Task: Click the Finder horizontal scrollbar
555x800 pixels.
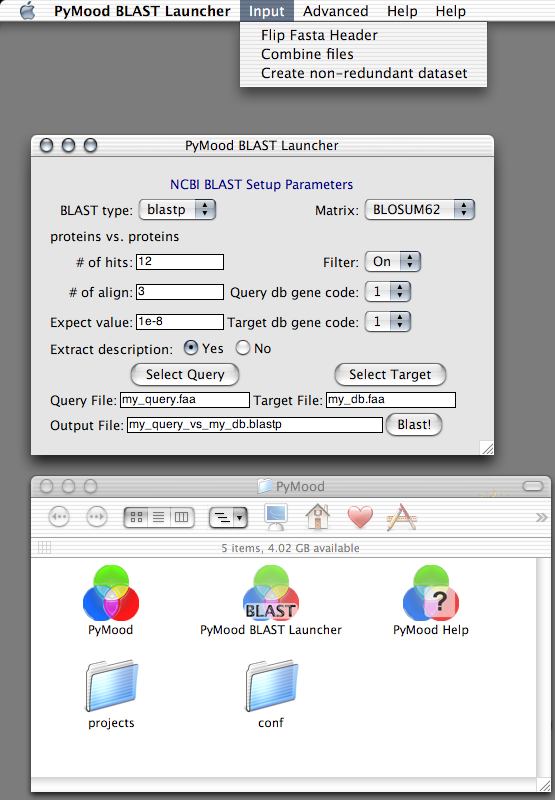Action: (x=284, y=785)
